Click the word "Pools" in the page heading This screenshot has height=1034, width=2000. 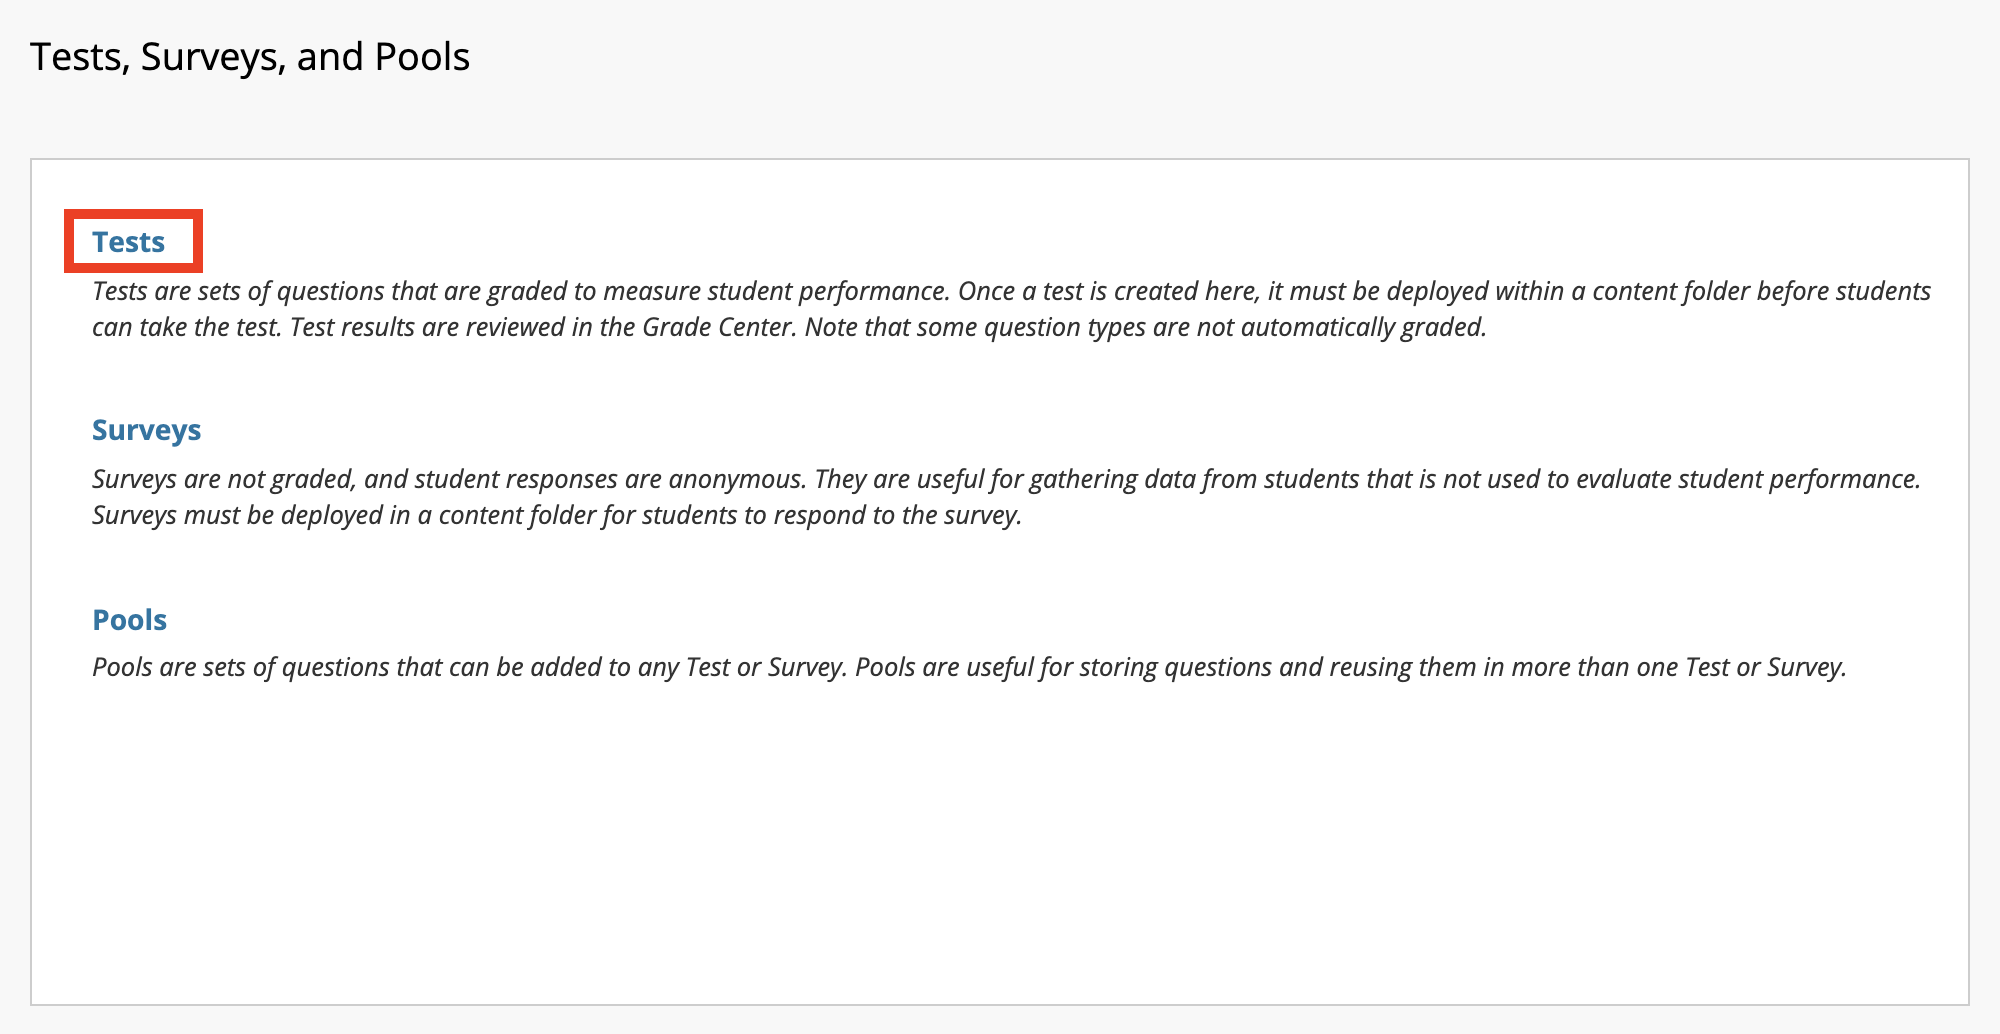[x=422, y=57]
